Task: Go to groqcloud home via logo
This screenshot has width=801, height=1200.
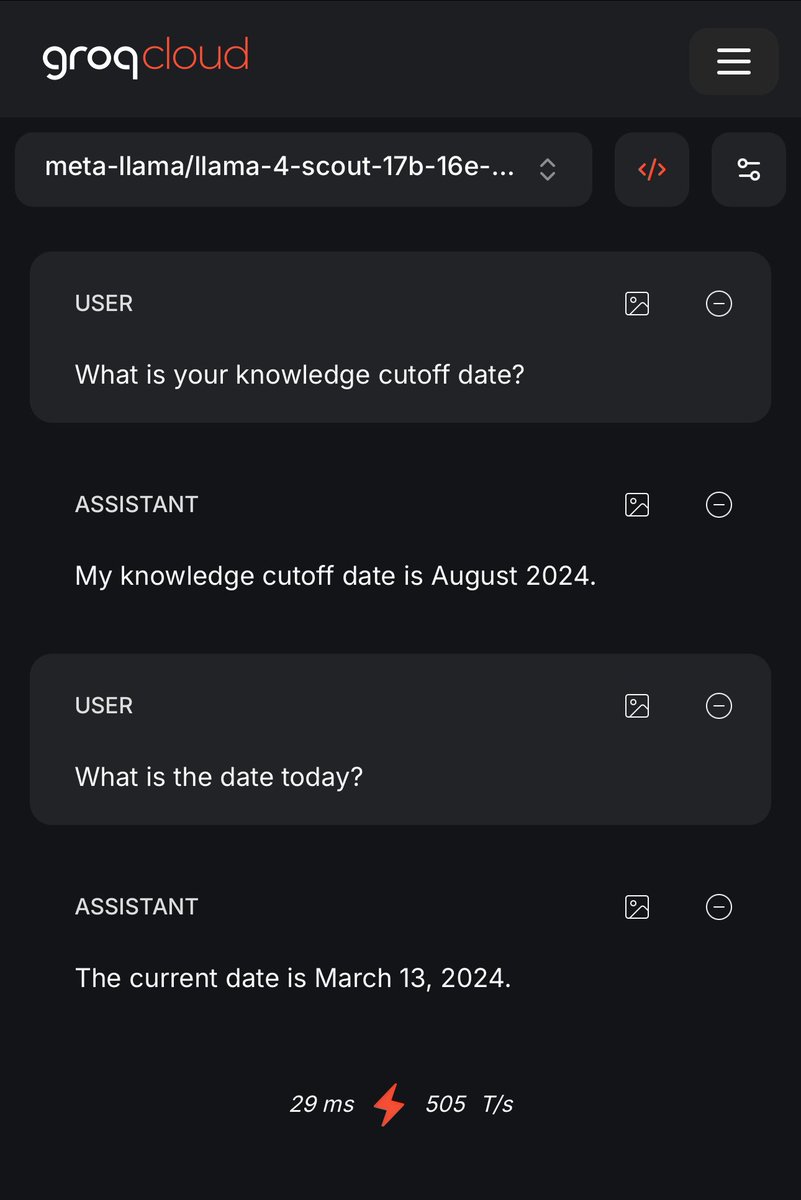Action: click(145, 58)
